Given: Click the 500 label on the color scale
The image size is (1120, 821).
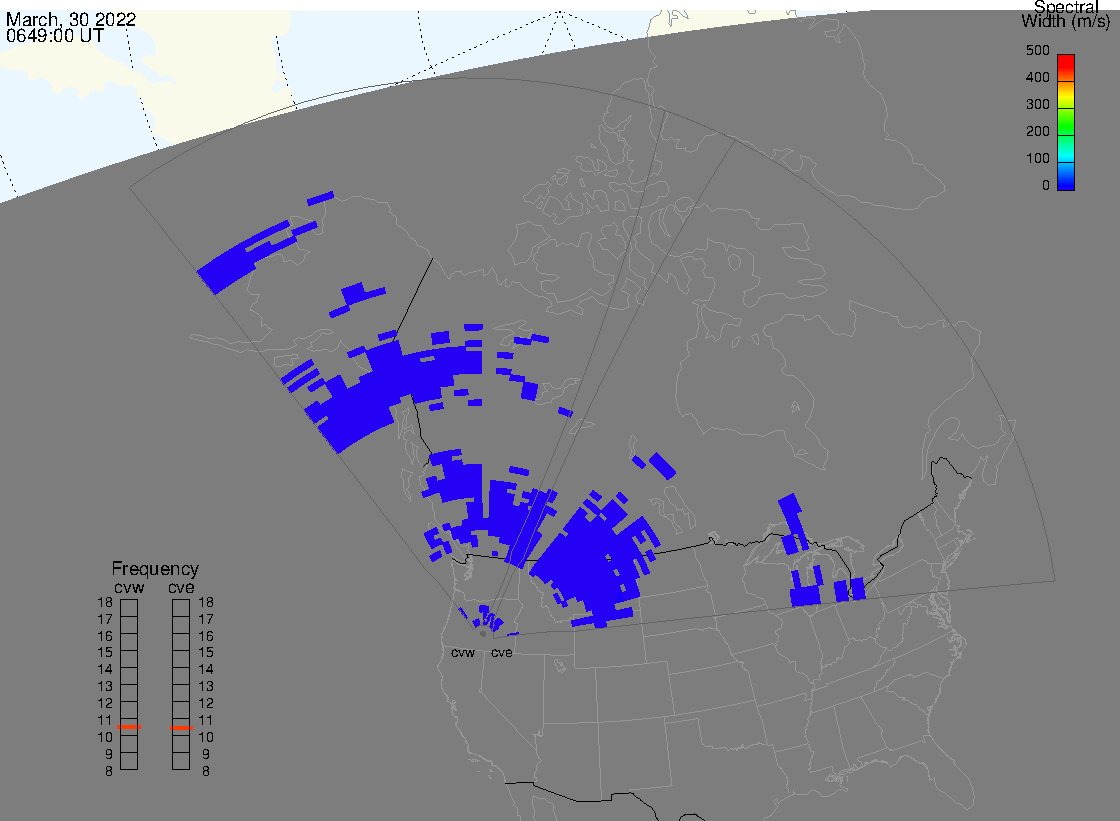Looking at the screenshot, I should pos(1037,50).
